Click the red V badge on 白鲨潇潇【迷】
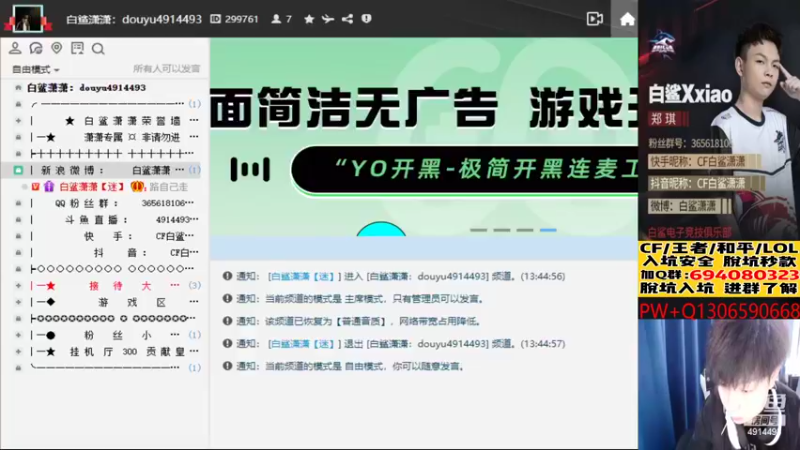The height and width of the screenshot is (450, 800). tap(35, 187)
